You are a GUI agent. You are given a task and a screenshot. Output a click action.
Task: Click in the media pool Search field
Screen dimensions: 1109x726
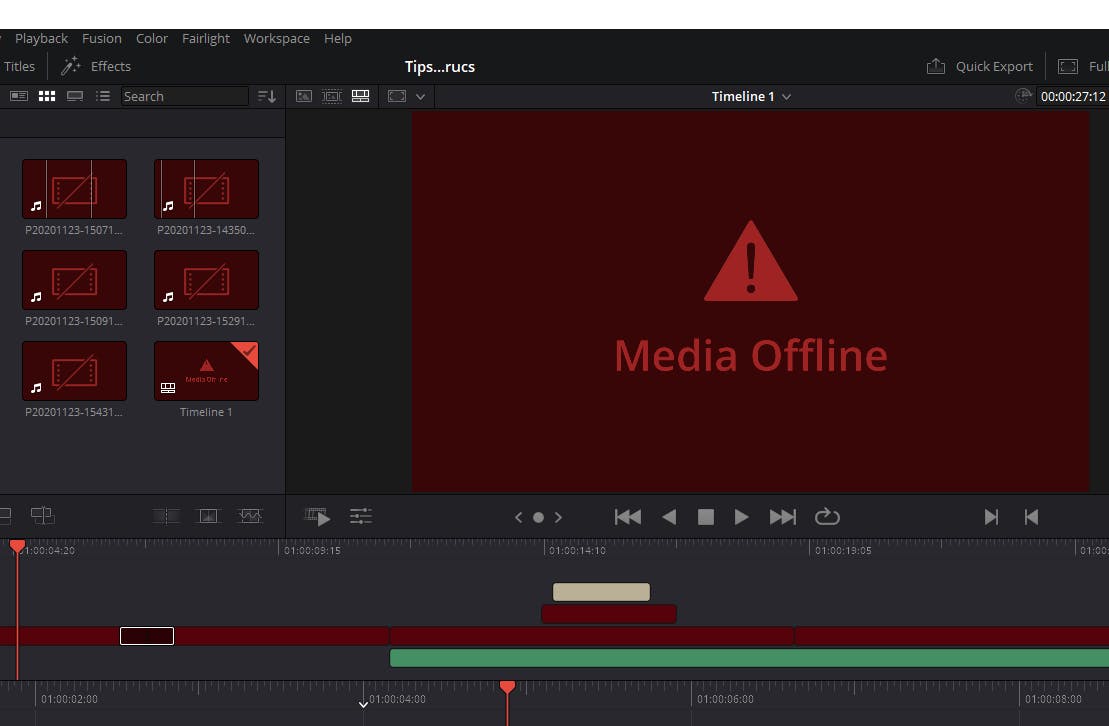click(184, 96)
